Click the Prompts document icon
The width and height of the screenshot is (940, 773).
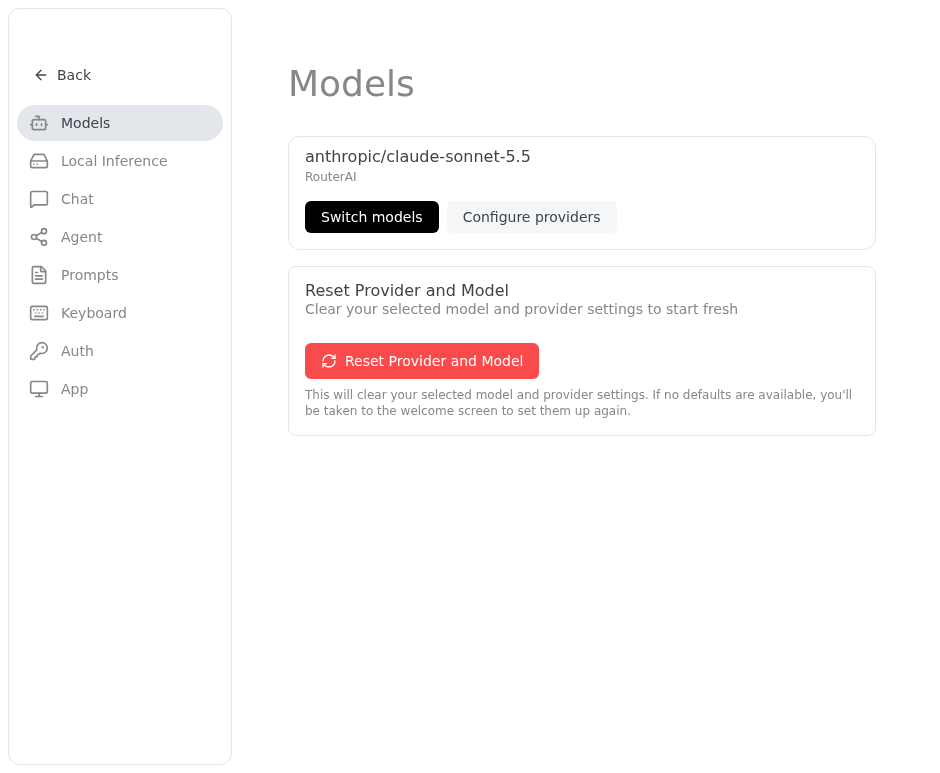tap(39, 275)
